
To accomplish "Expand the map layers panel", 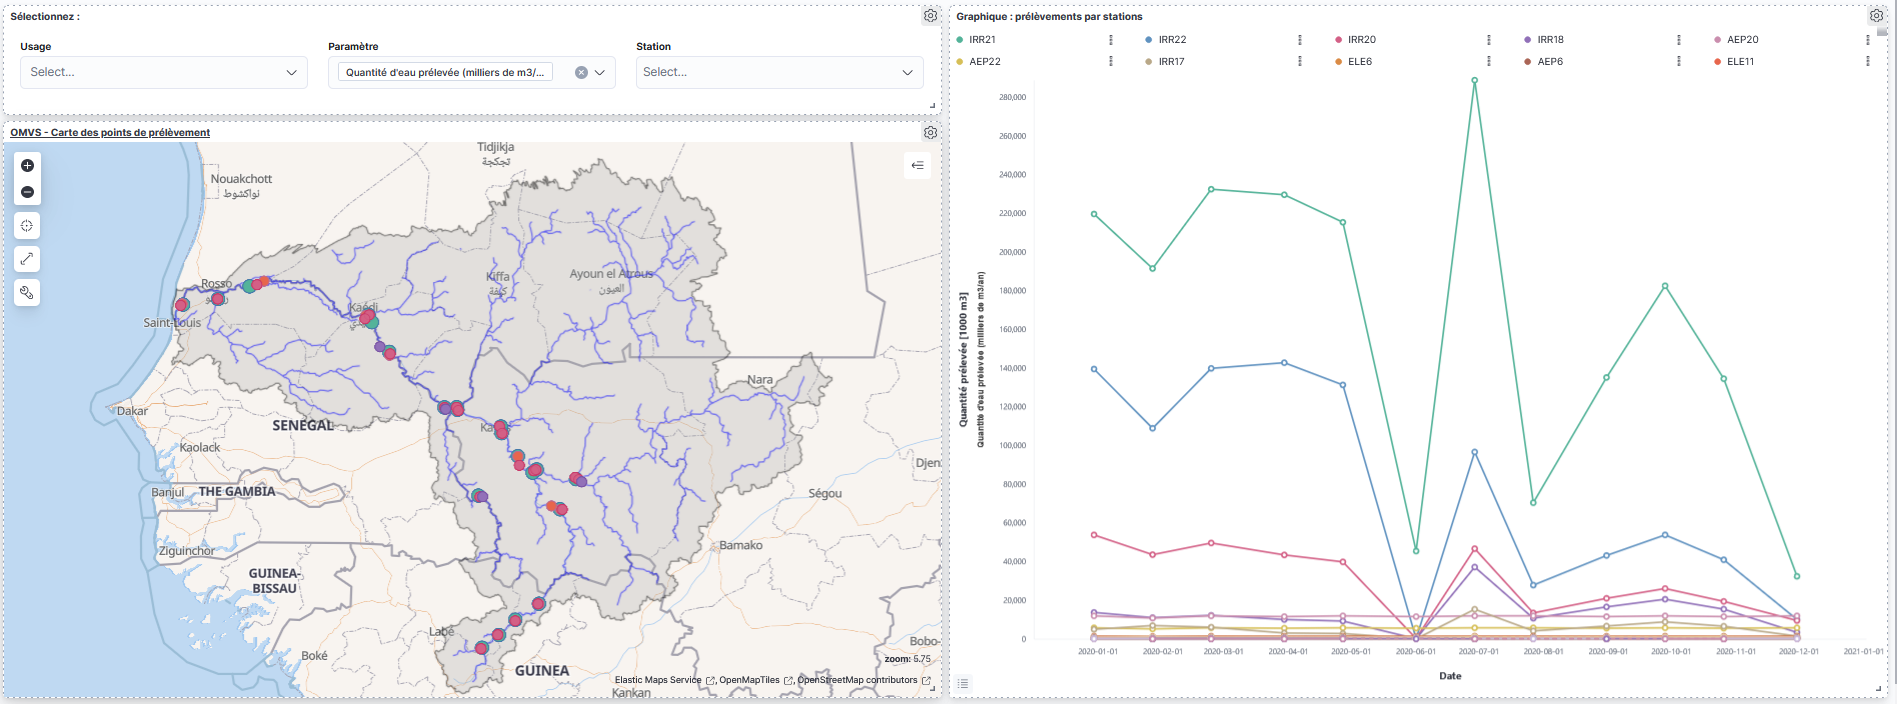I will (x=917, y=166).
